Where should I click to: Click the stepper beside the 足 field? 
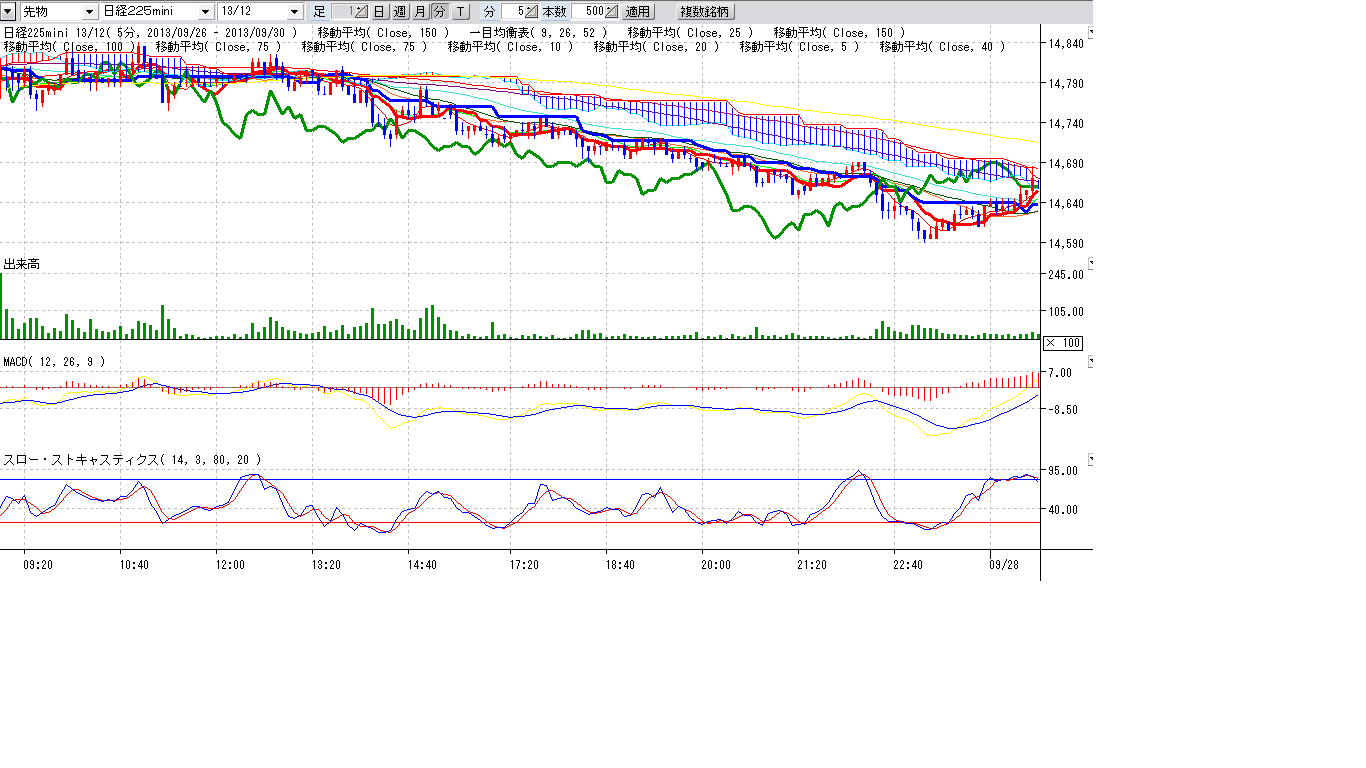tap(363, 12)
